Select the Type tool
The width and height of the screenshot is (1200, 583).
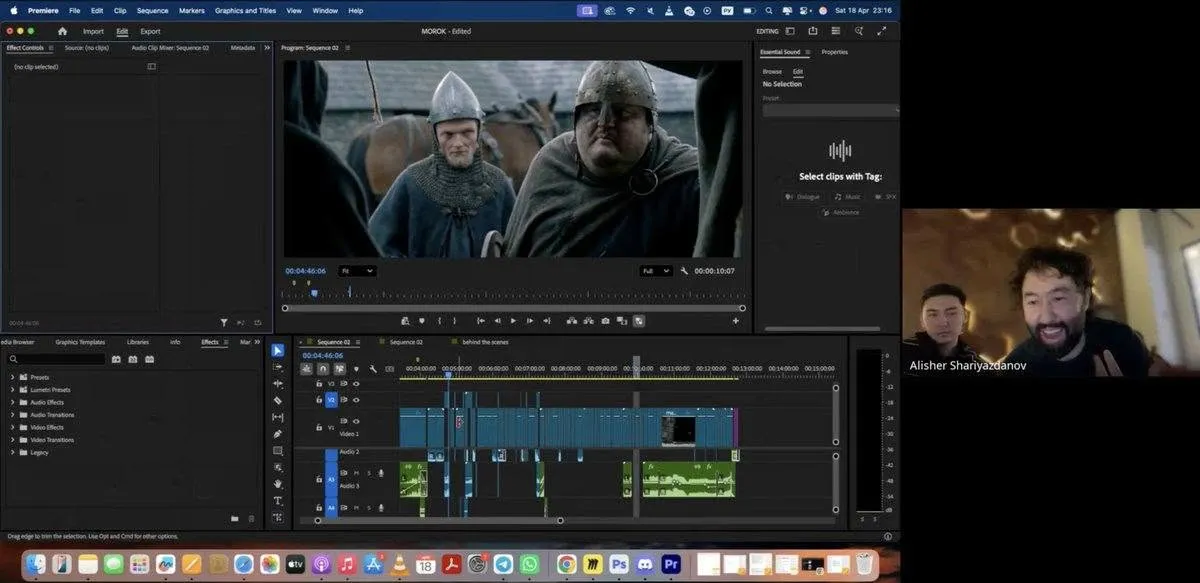[278, 501]
